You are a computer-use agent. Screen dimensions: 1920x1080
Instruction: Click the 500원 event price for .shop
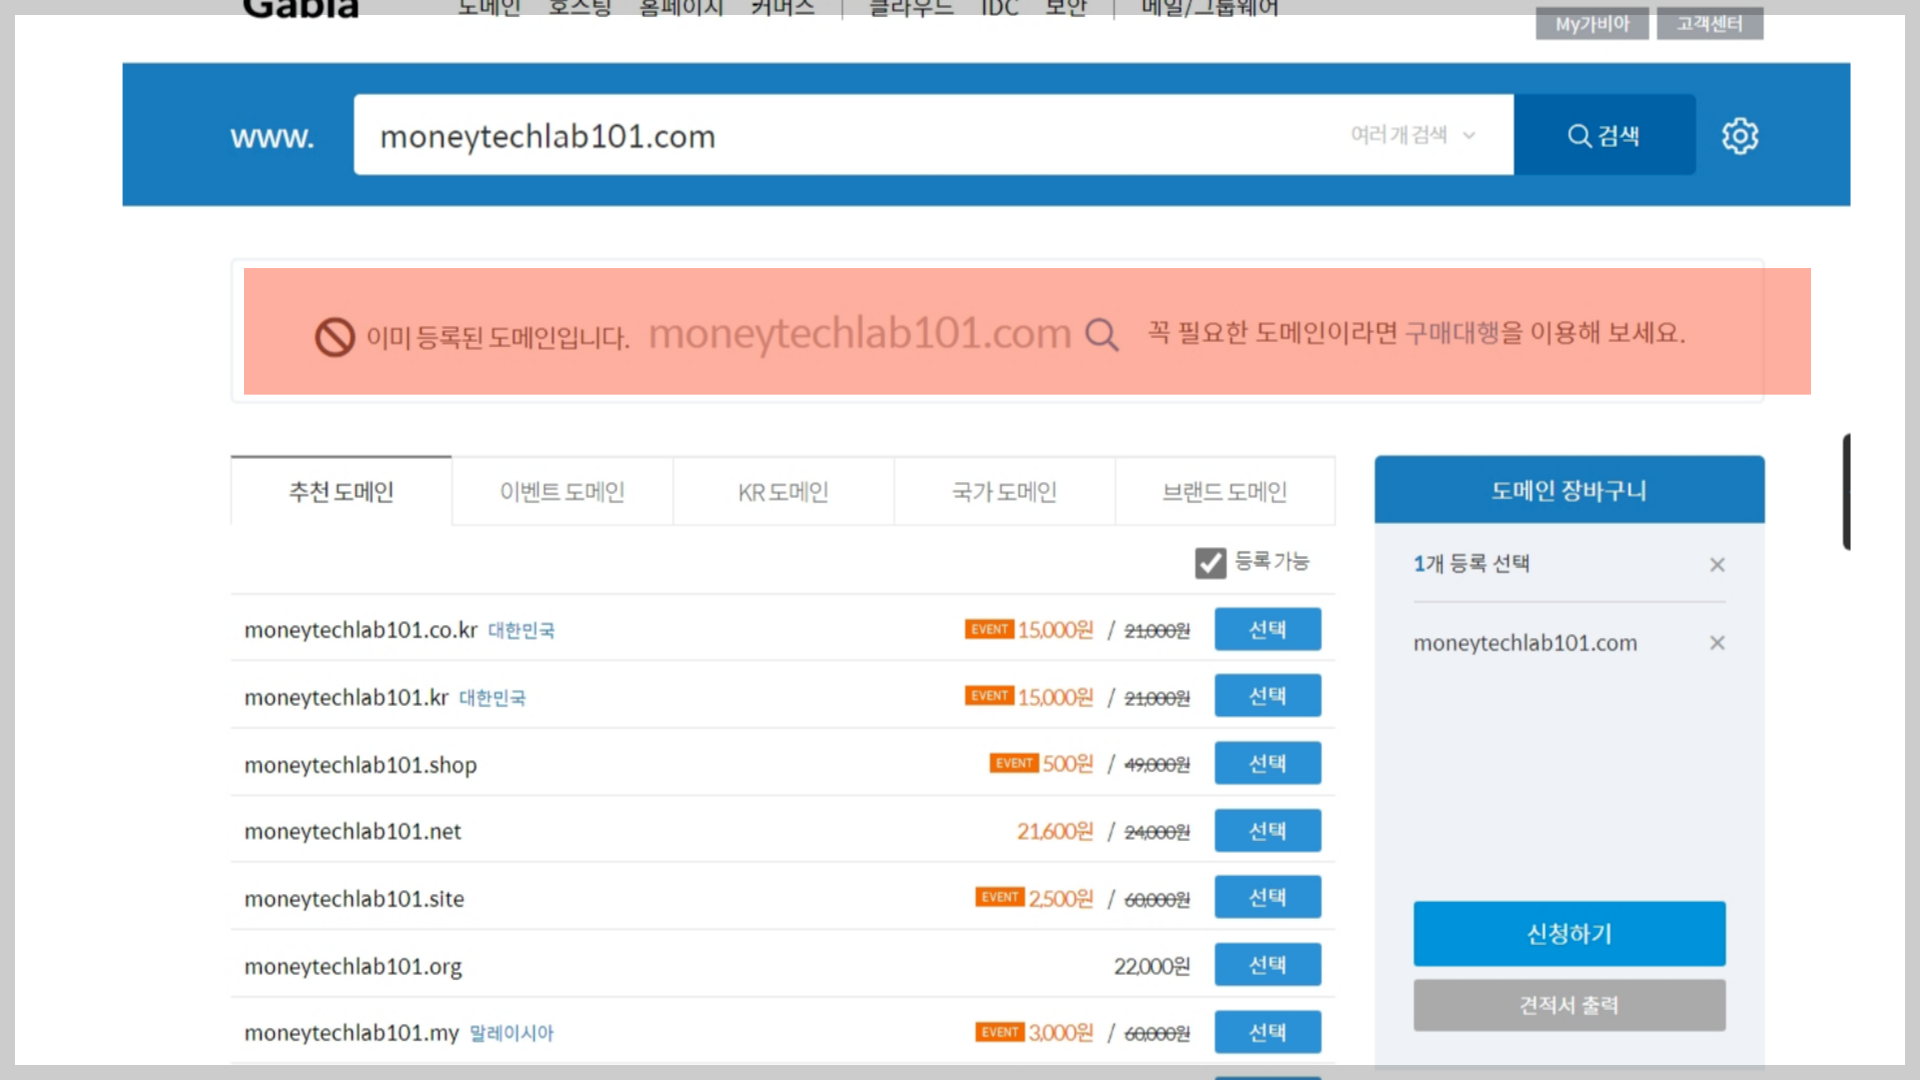[1067, 764]
